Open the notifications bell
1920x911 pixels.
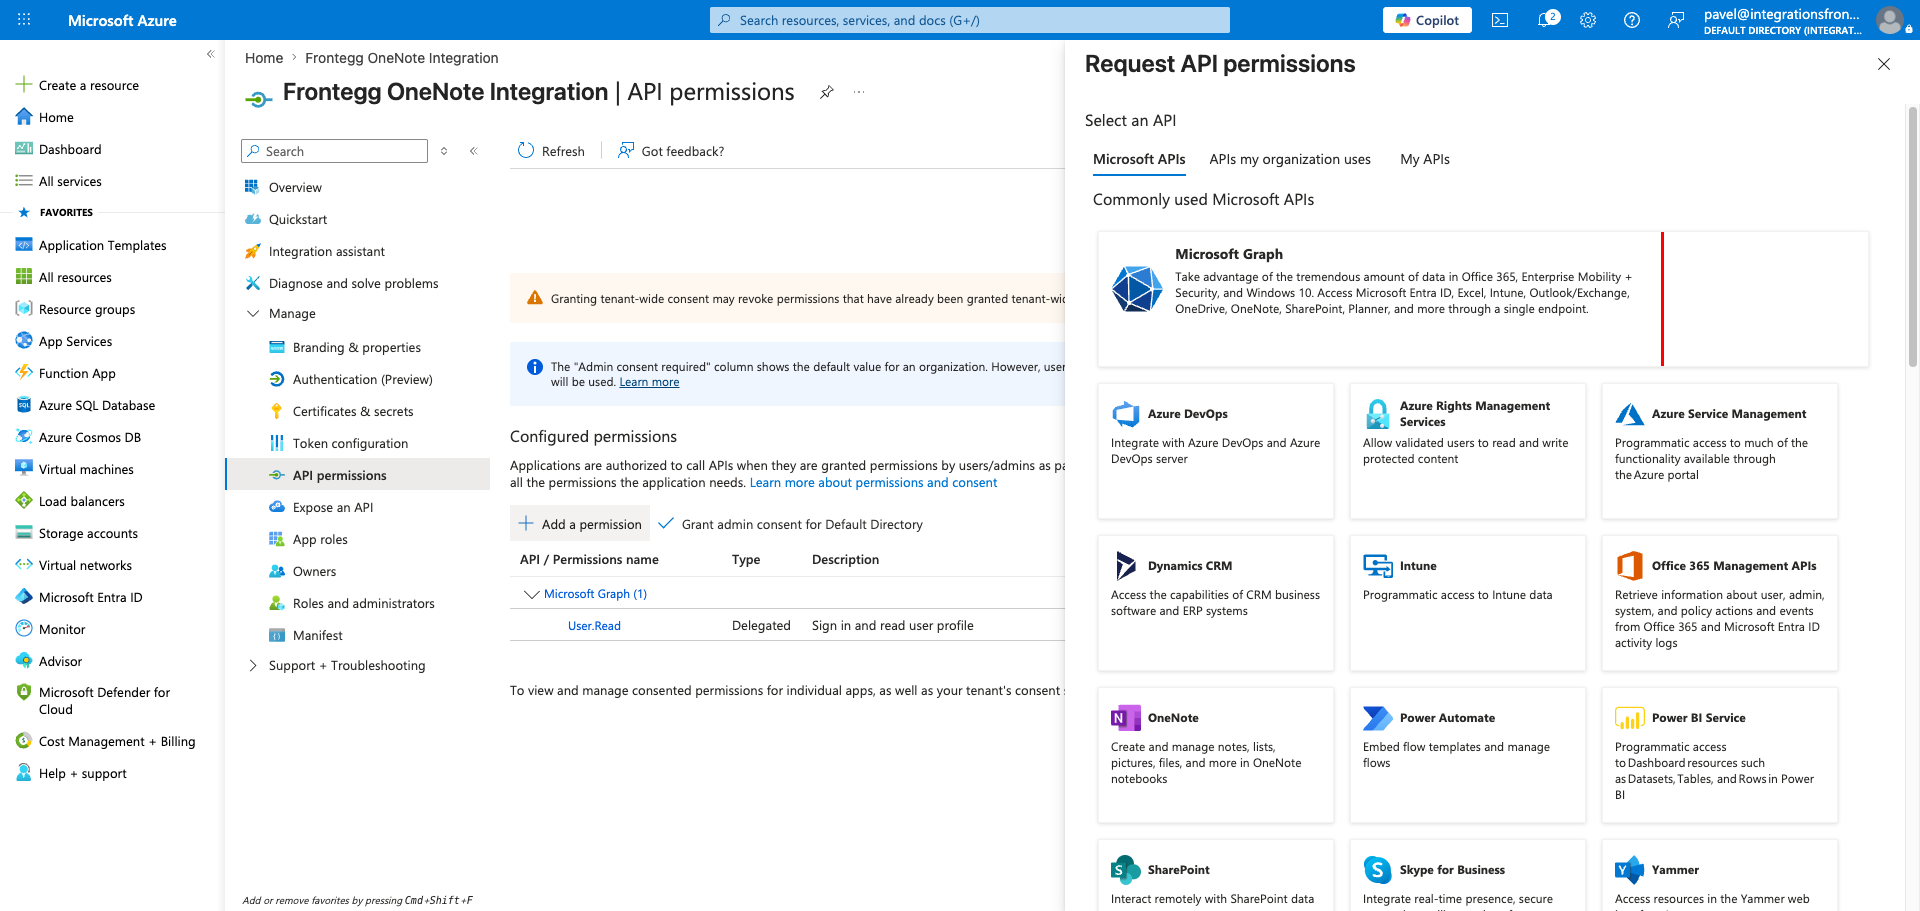pos(1546,20)
